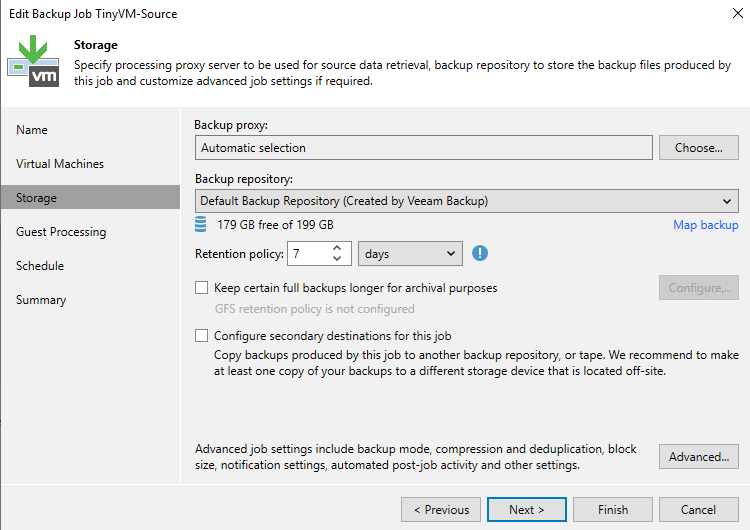Enable keeping full backups for archival purposes

pyautogui.click(x=202, y=288)
